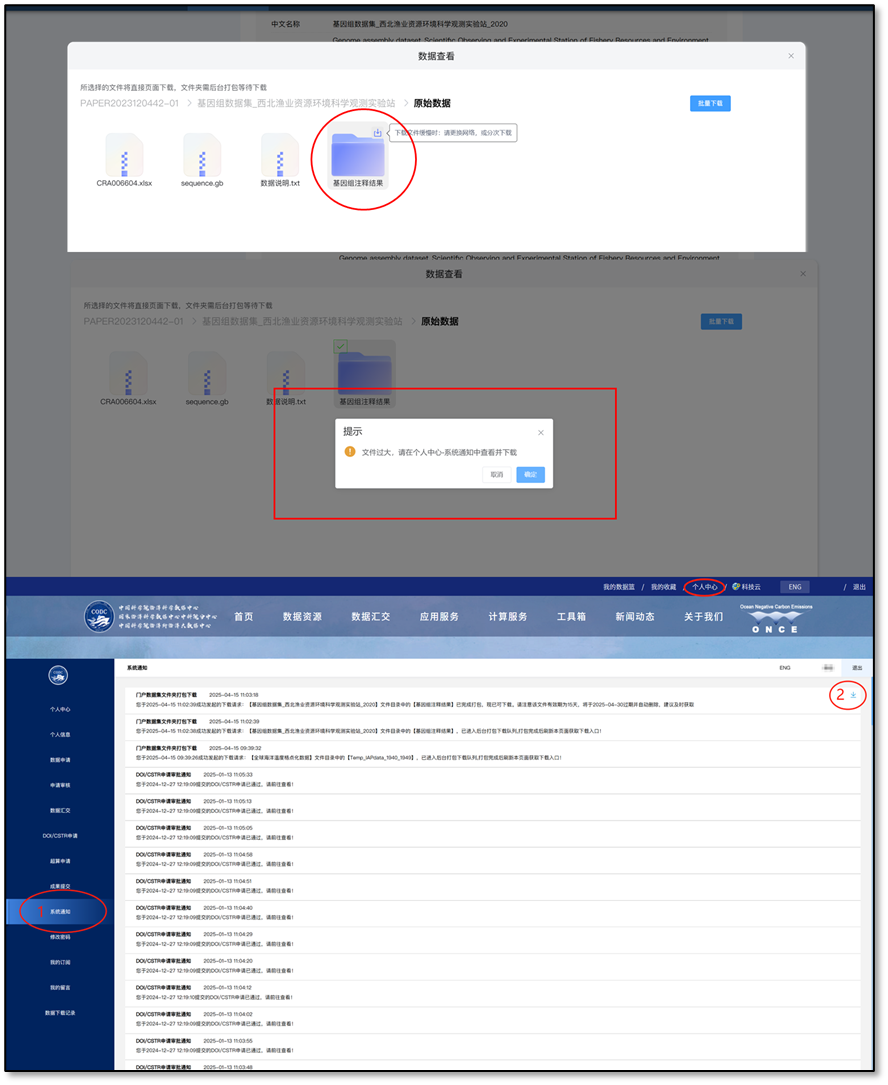Click download arrow icon on first notification
The image size is (888, 1085).
(853, 695)
